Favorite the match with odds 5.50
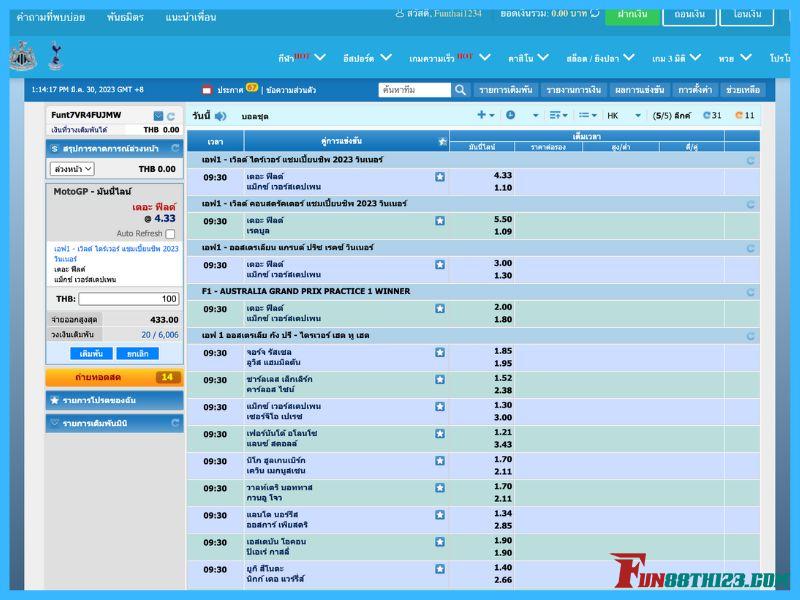 click(440, 220)
